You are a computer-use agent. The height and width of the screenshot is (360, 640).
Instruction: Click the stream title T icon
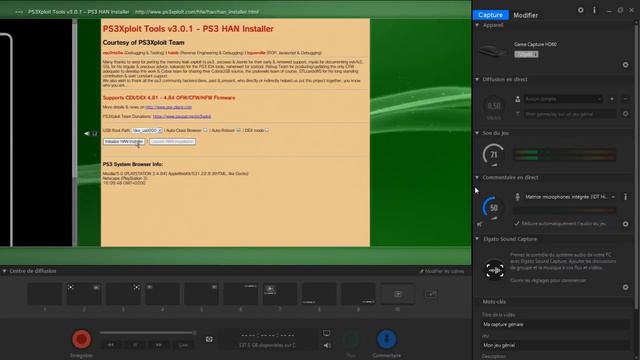(x=518, y=114)
